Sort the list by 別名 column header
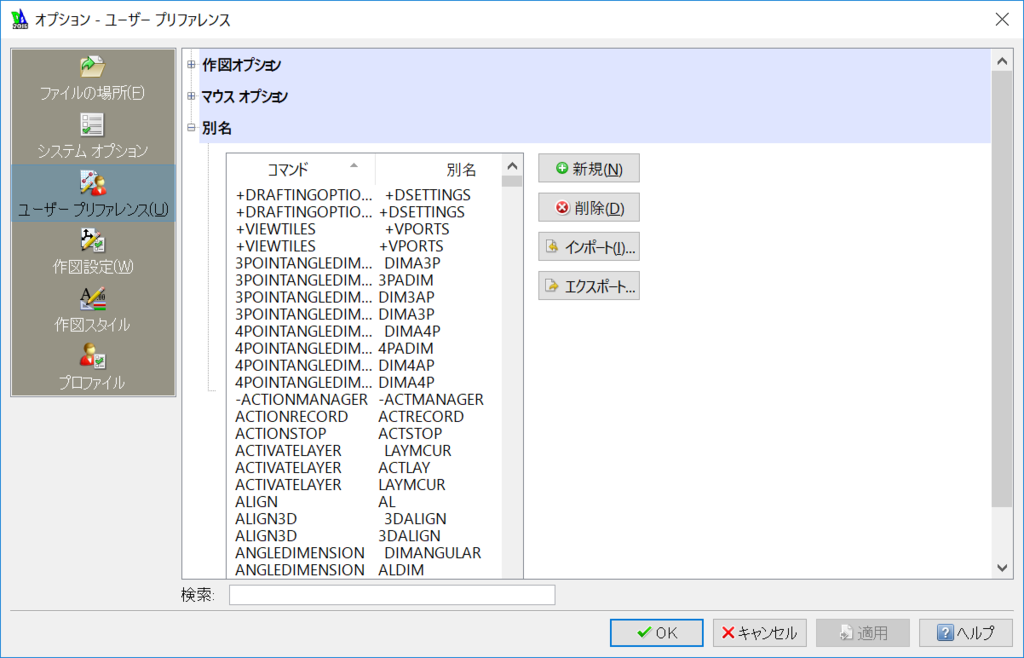 (439, 170)
